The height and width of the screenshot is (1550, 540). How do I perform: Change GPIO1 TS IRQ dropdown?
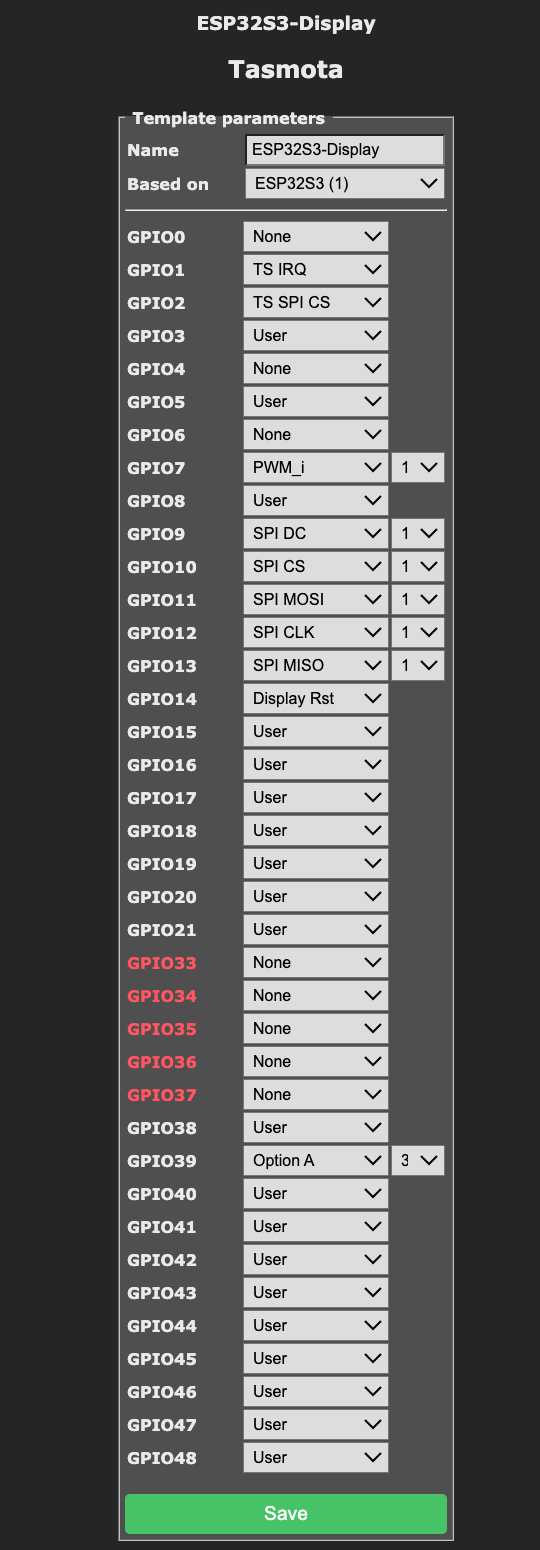[316, 270]
